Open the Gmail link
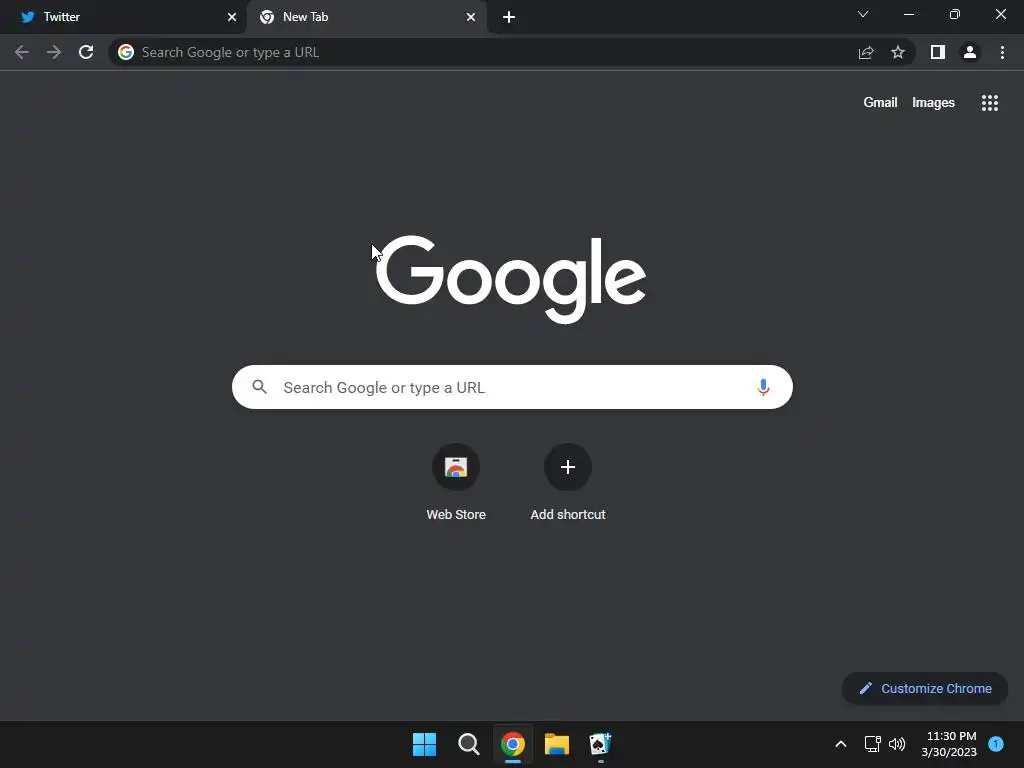 click(x=880, y=103)
